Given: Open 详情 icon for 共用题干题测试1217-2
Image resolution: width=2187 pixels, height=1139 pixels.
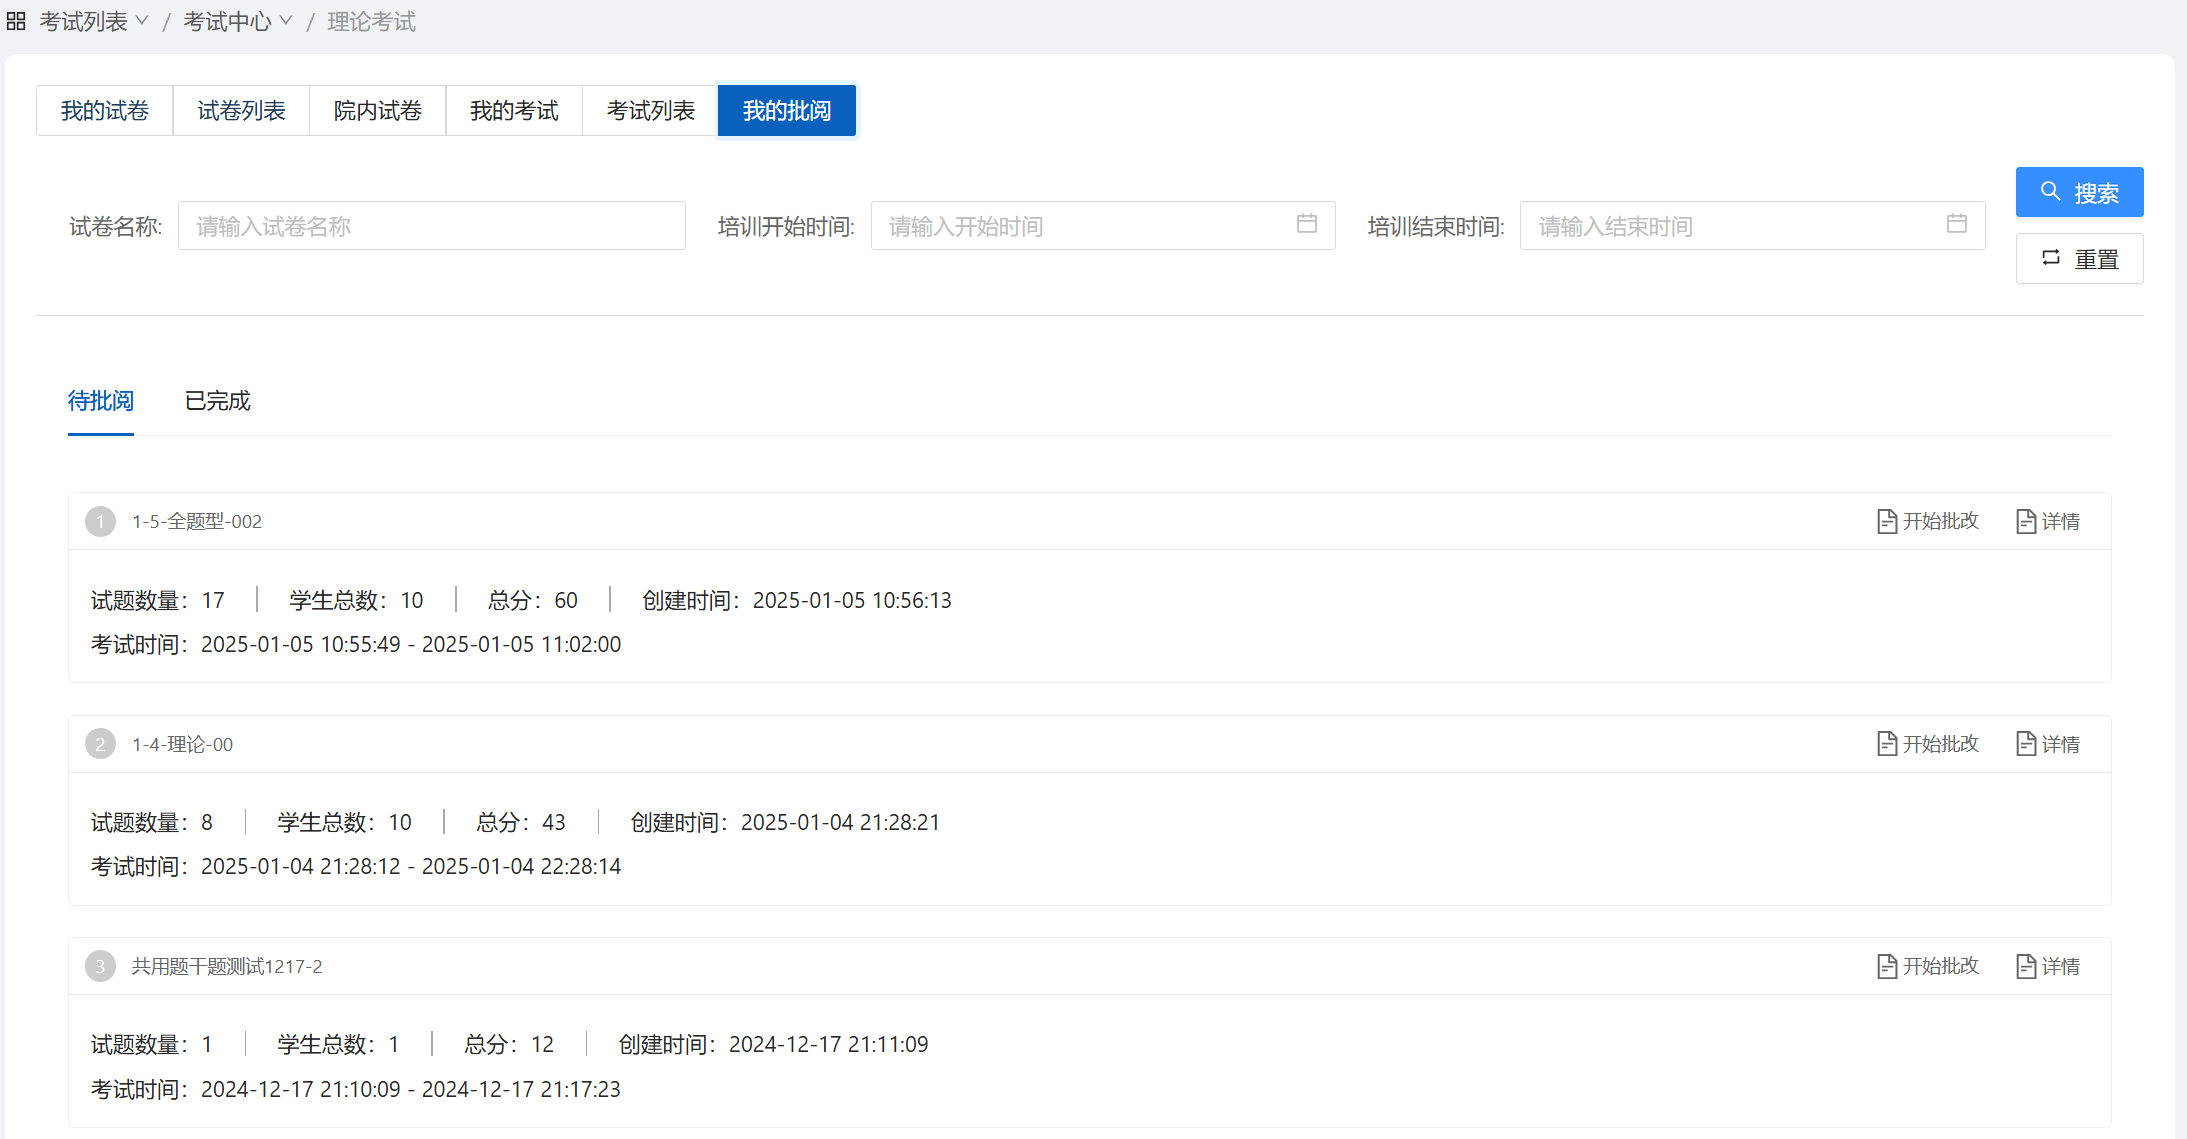Looking at the screenshot, I should pos(2025,966).
